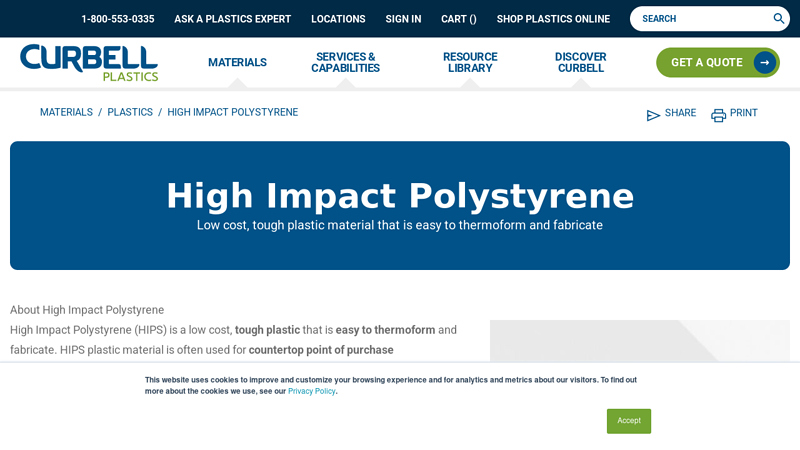Open the Cart
Viewport: 800px width, 450px height.
(459, 19)
